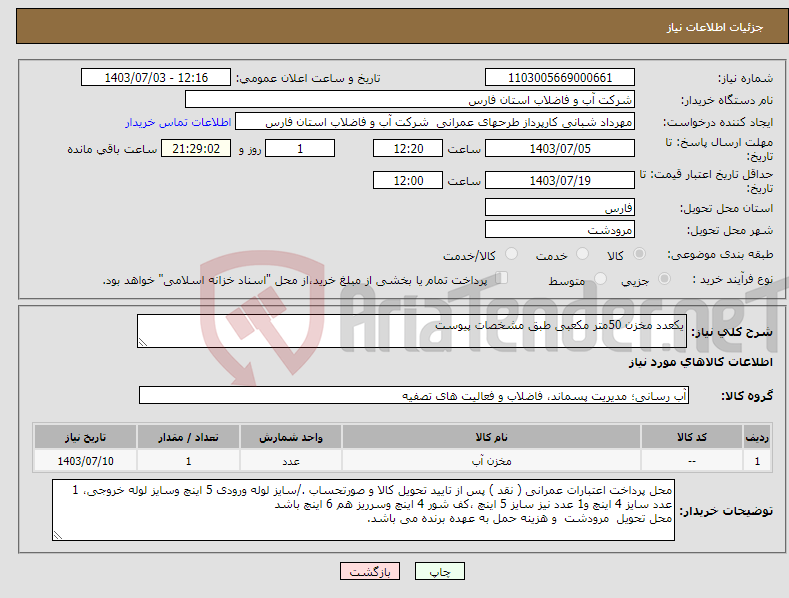Select the کالا radio button
Screen dimensions: 789x598
tap(639, 254)
